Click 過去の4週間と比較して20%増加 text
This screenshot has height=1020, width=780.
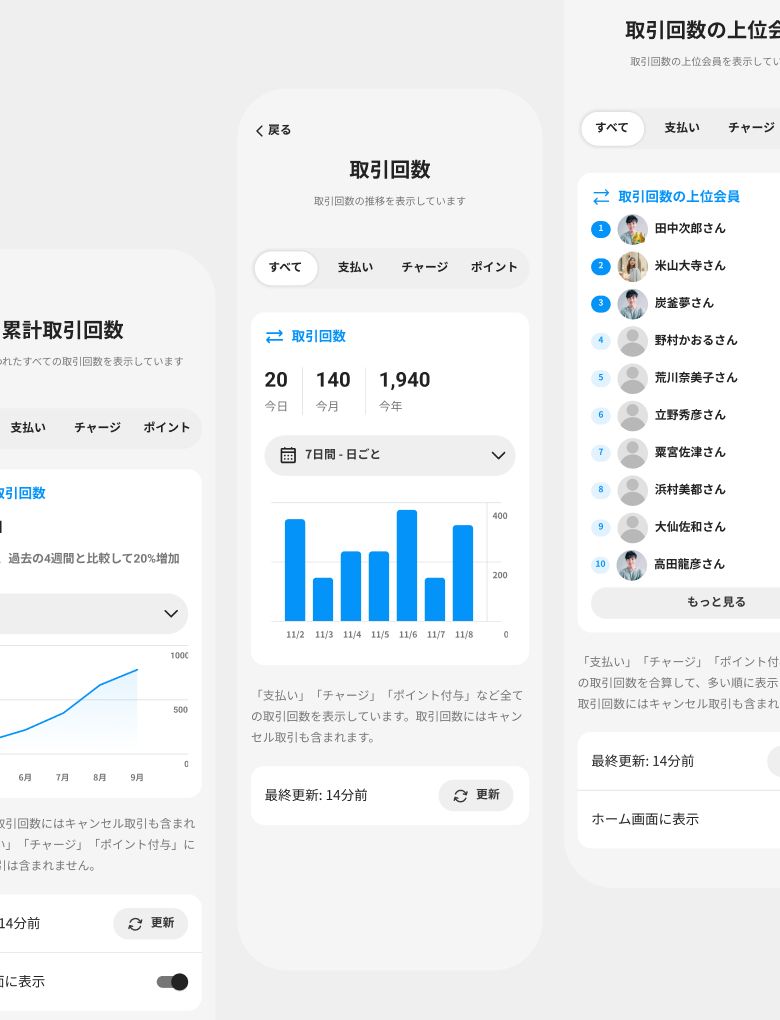pyautogui.click(x=94, y=559)
